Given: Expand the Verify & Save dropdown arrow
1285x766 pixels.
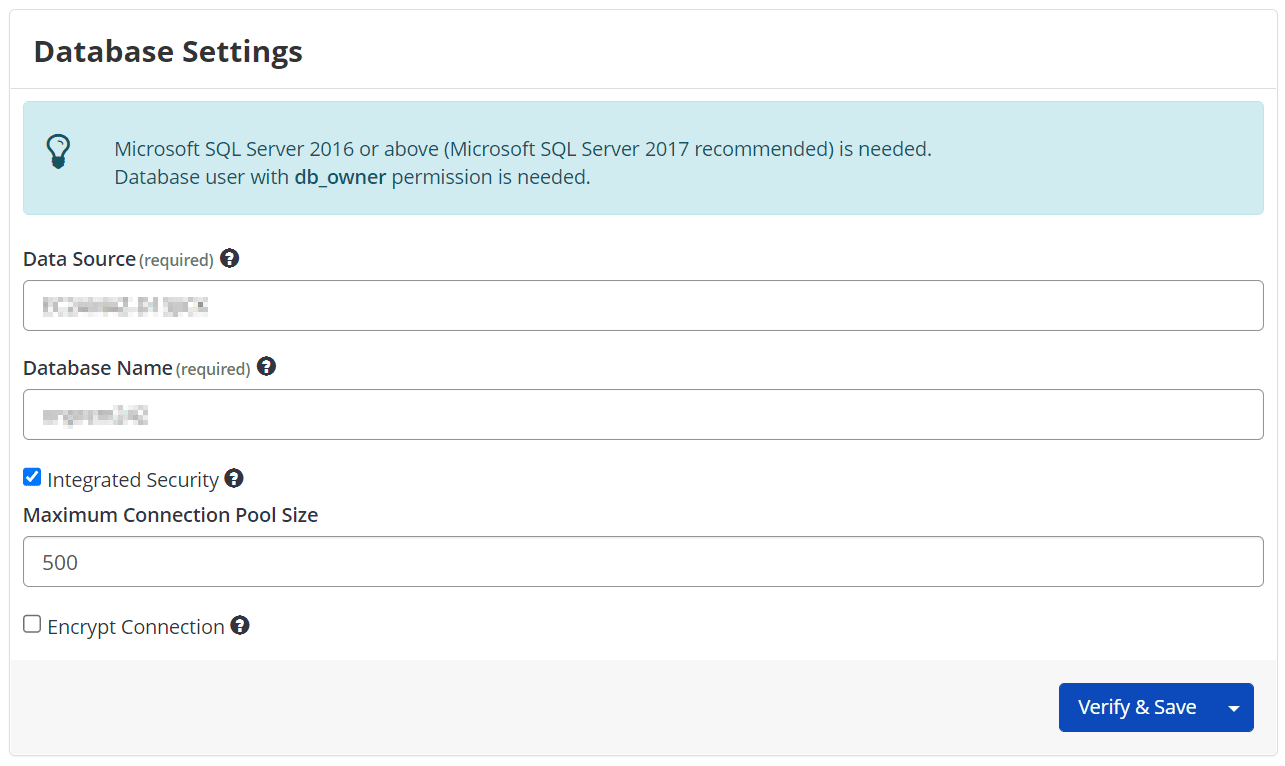Looking at the screenshot, I should 1233,707.
